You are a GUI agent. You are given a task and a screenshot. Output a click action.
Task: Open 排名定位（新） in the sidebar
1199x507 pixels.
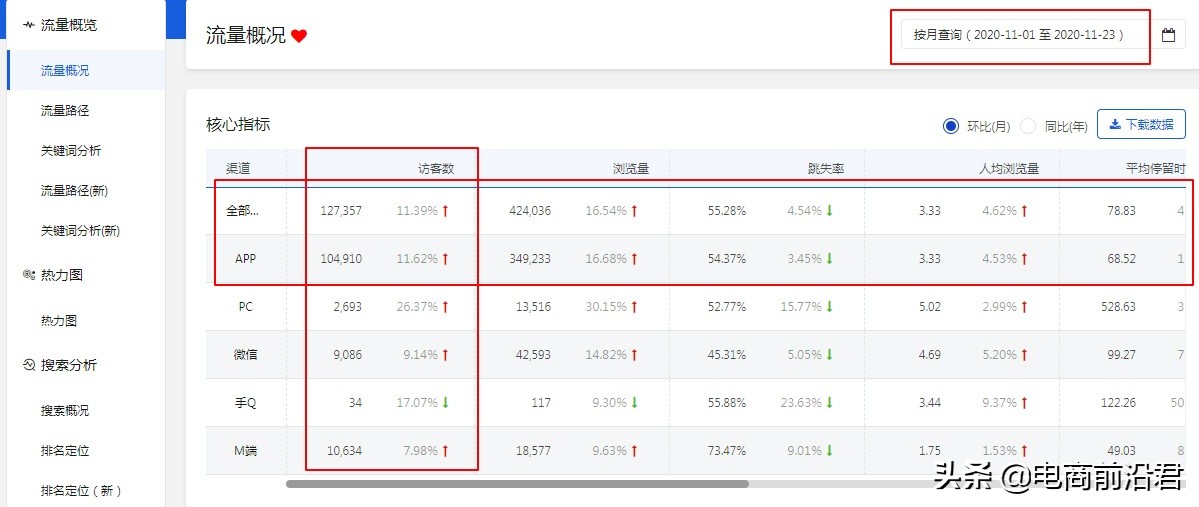click(x=81, y=490)
